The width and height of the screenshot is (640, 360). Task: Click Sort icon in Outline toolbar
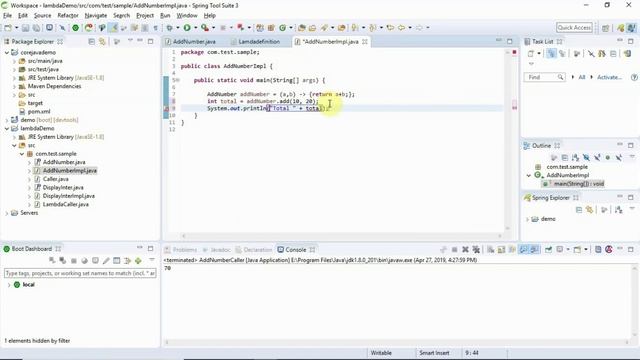[x=576, y=158]
